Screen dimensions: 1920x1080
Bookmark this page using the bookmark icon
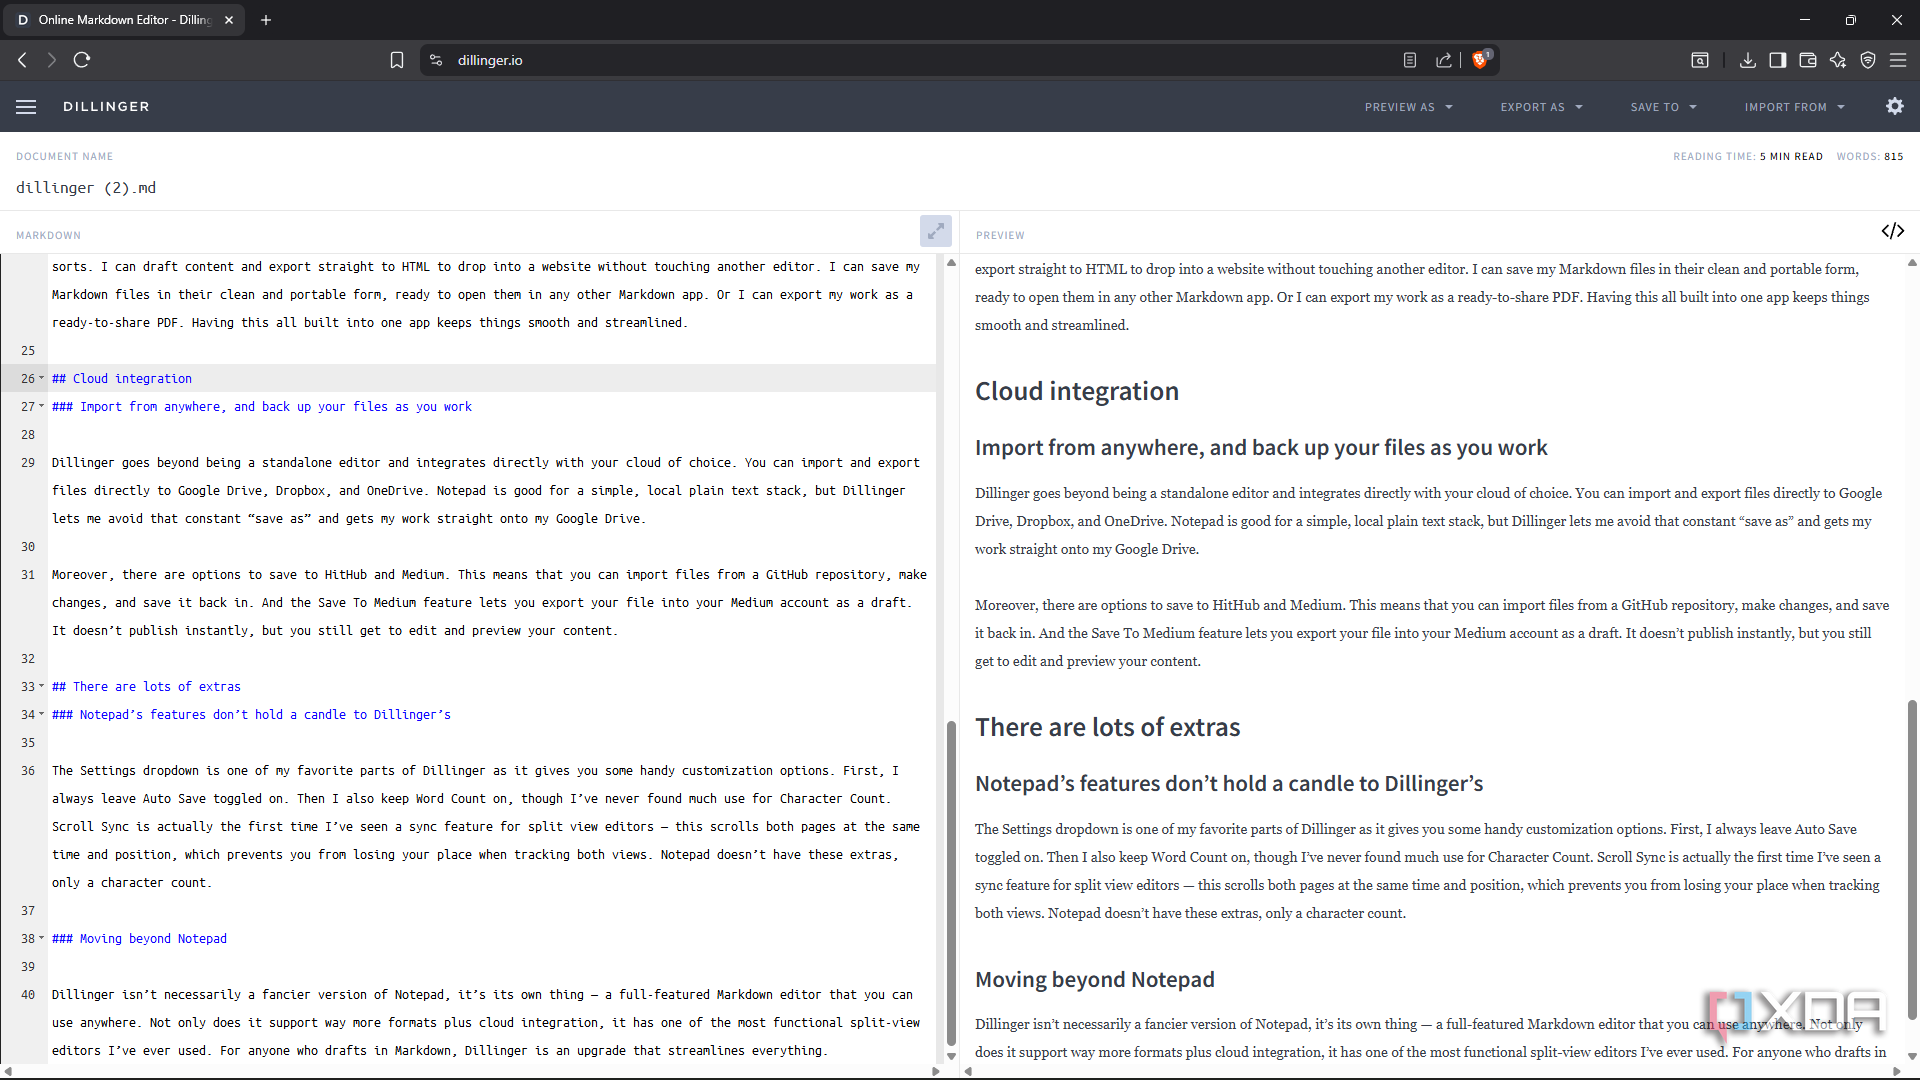point(397,60)
